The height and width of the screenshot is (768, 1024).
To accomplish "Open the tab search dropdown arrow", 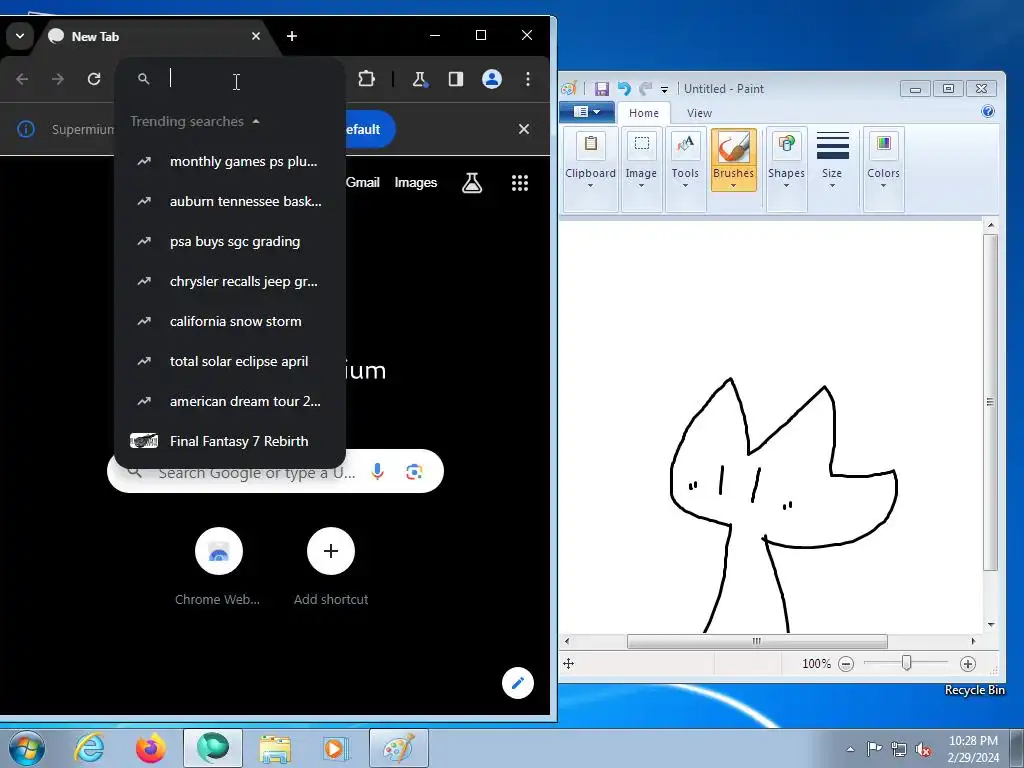I will click(x=20, y=36).
